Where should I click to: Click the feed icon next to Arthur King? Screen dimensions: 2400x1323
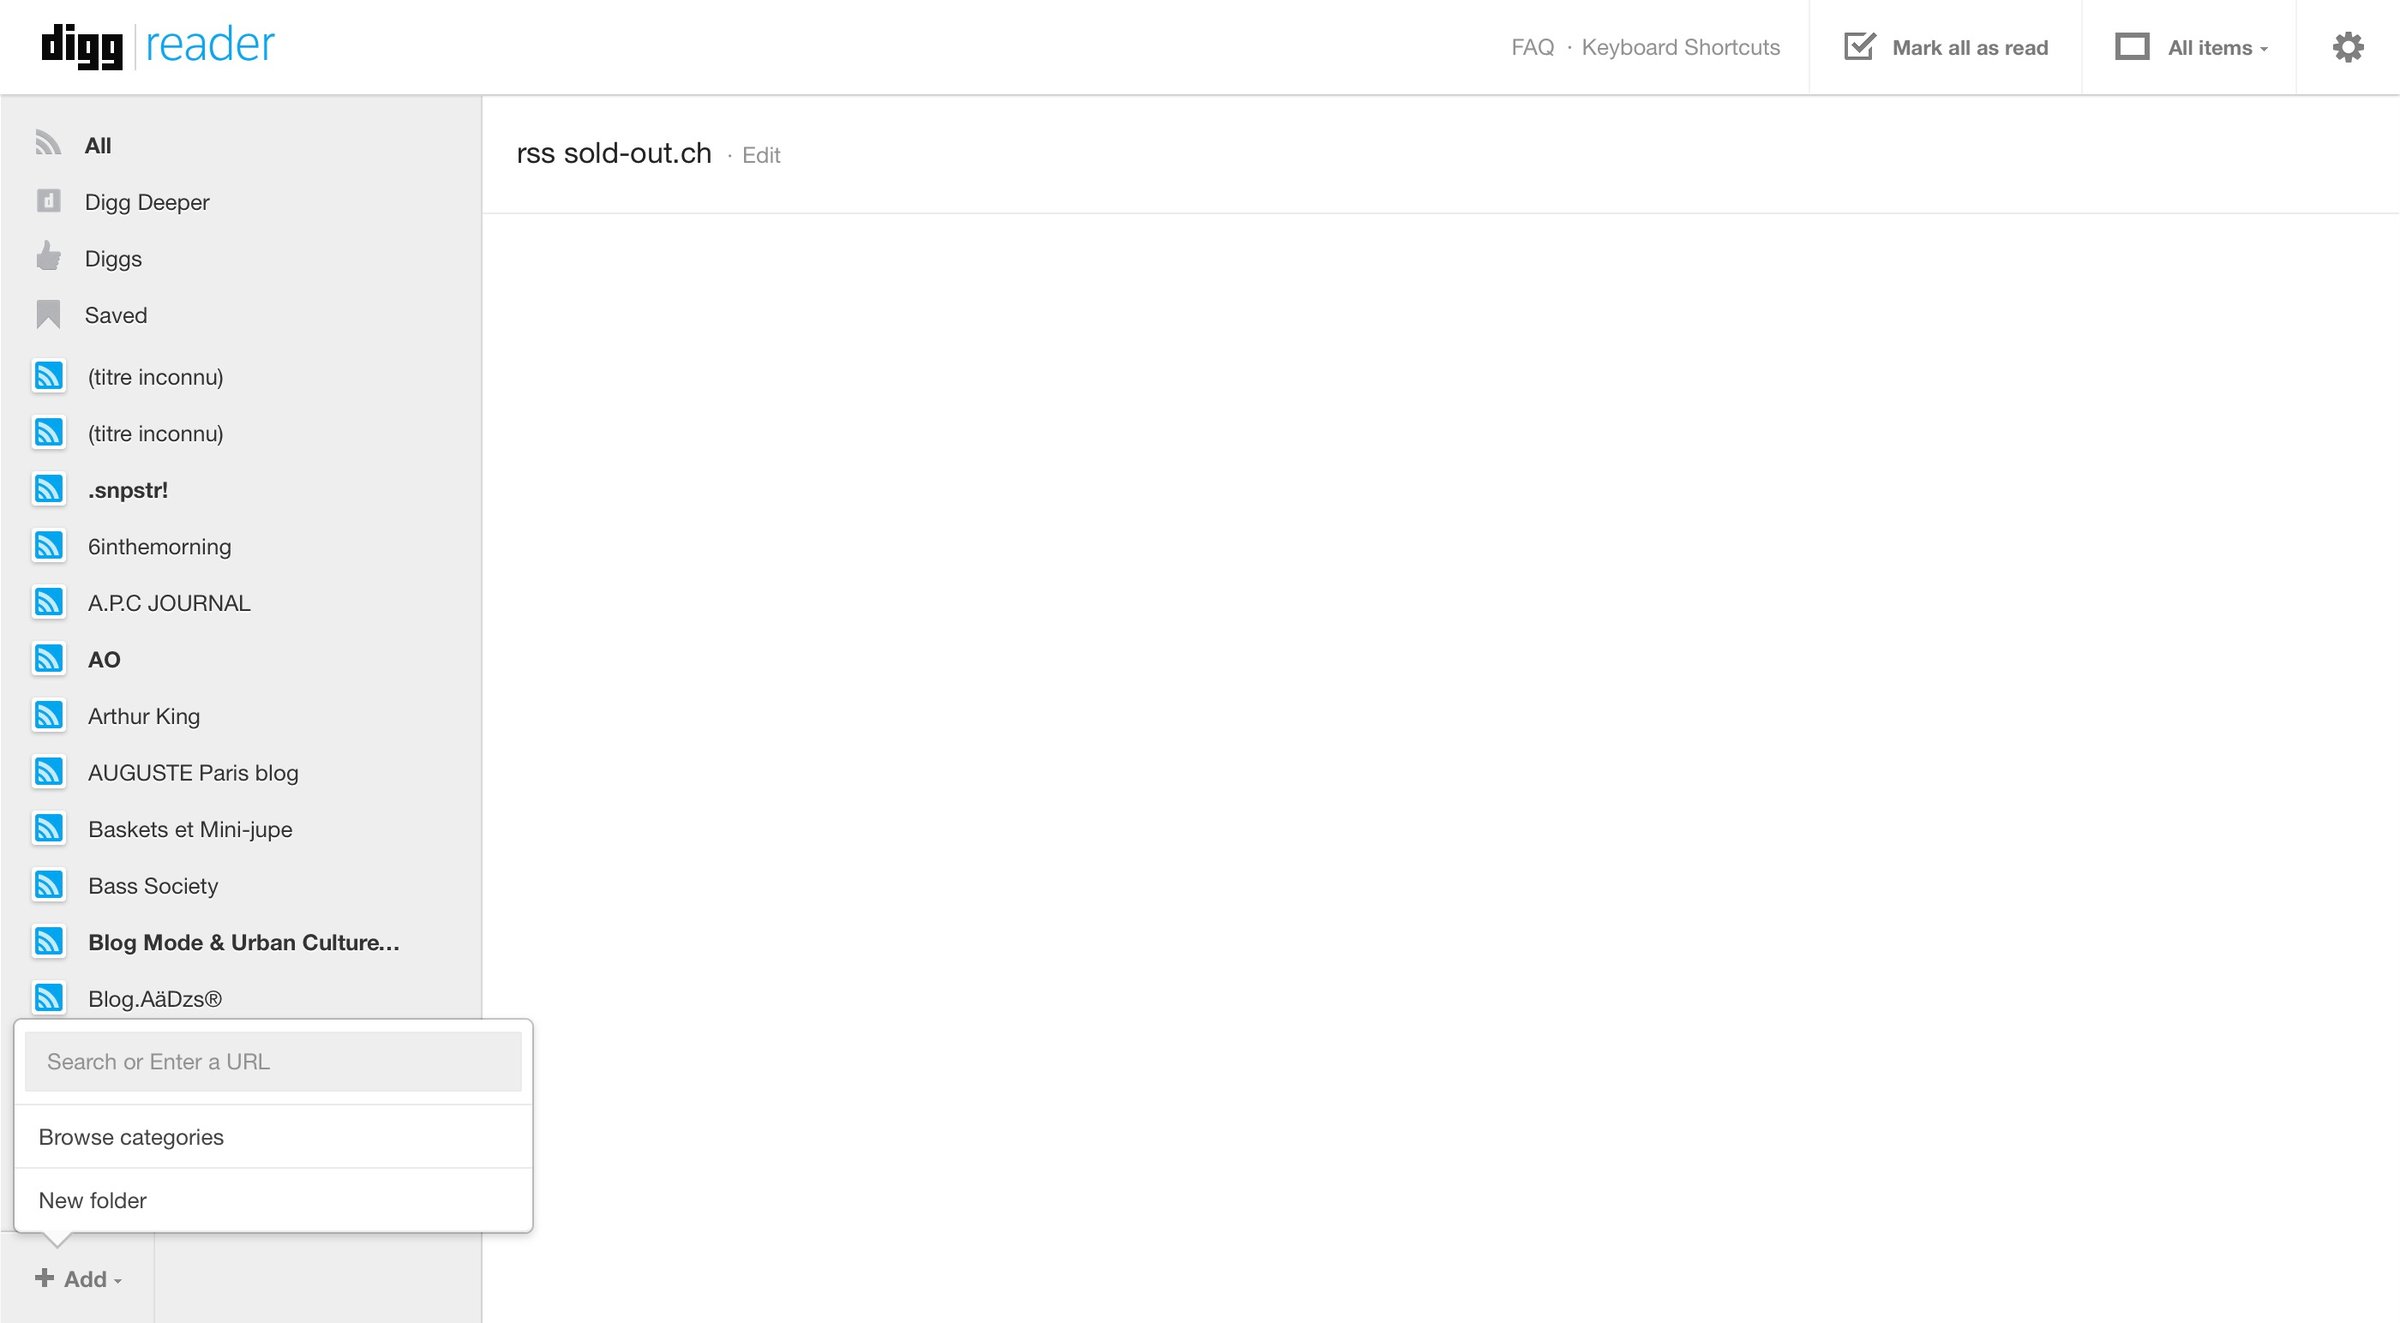[x=49, y=715]
